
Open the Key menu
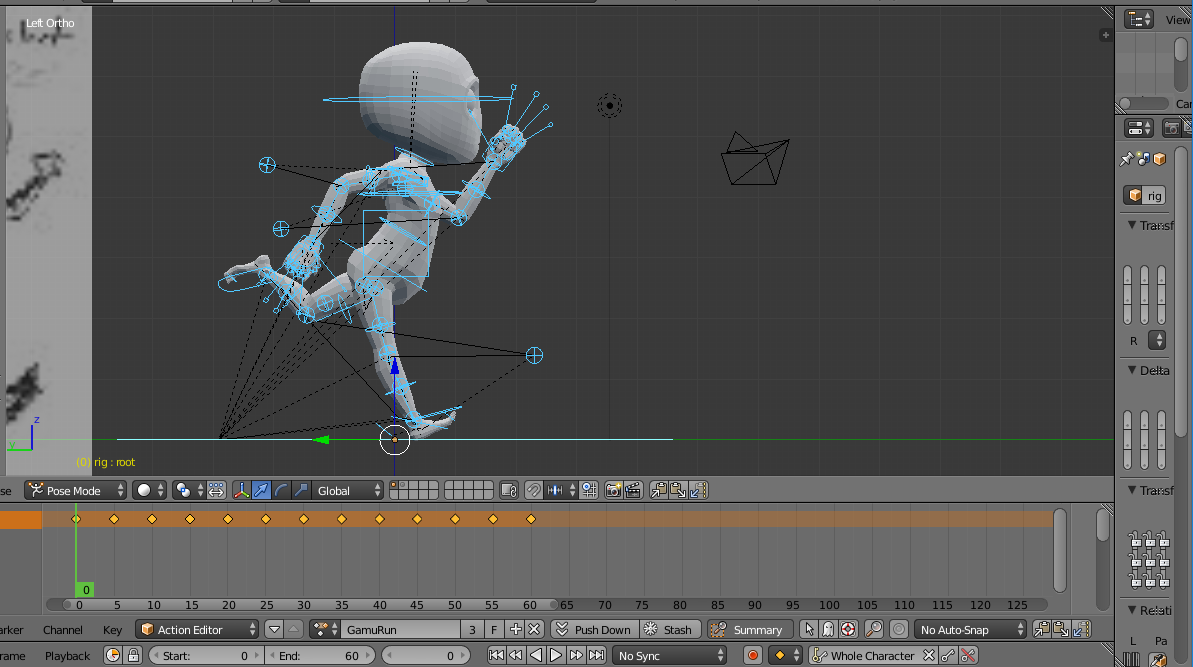tap(112, 630)
